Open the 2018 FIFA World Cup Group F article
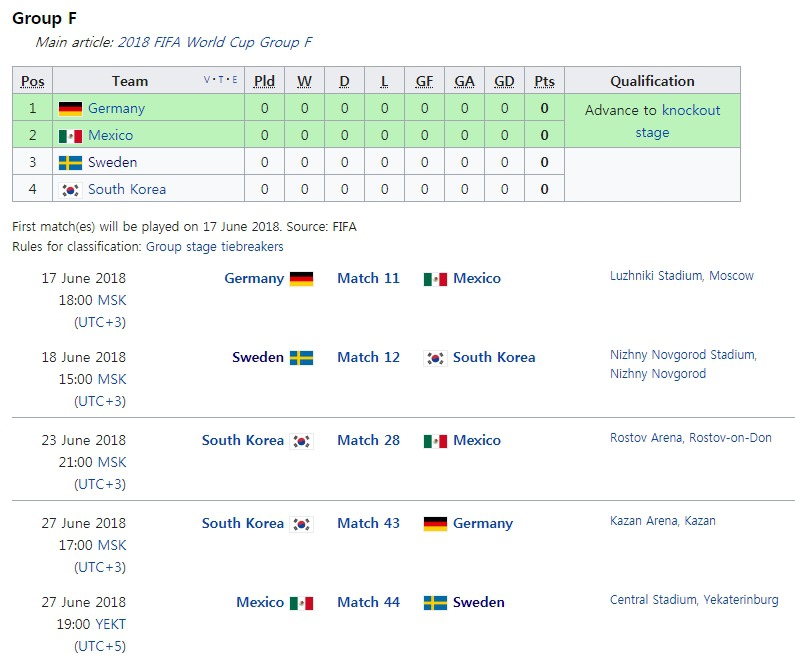 pos(215,42)
